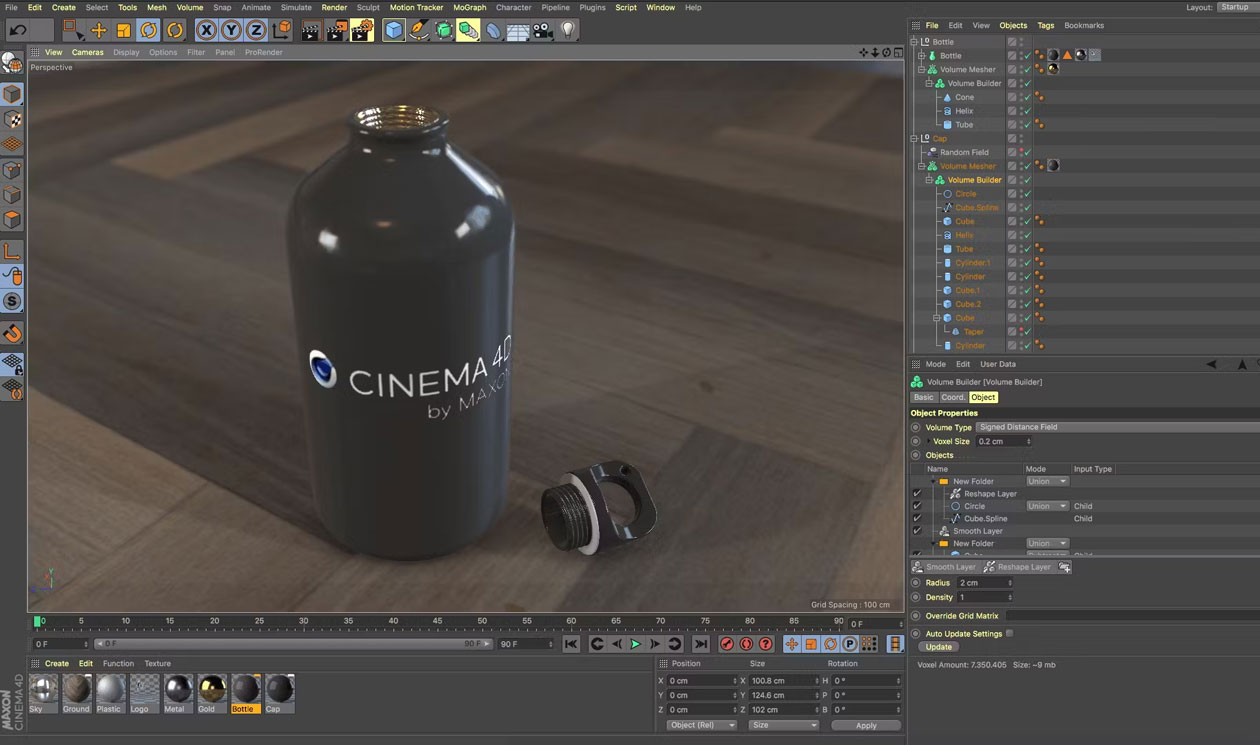The height and width of the screenshot is (745, 1260).
Task: Toggle enable checkmark for Cube.Spline object
Action: 1027,207
